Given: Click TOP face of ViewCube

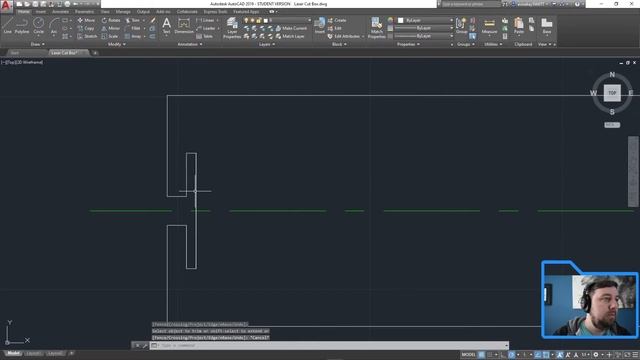Looking at the screenshot, I should point(612,93).
